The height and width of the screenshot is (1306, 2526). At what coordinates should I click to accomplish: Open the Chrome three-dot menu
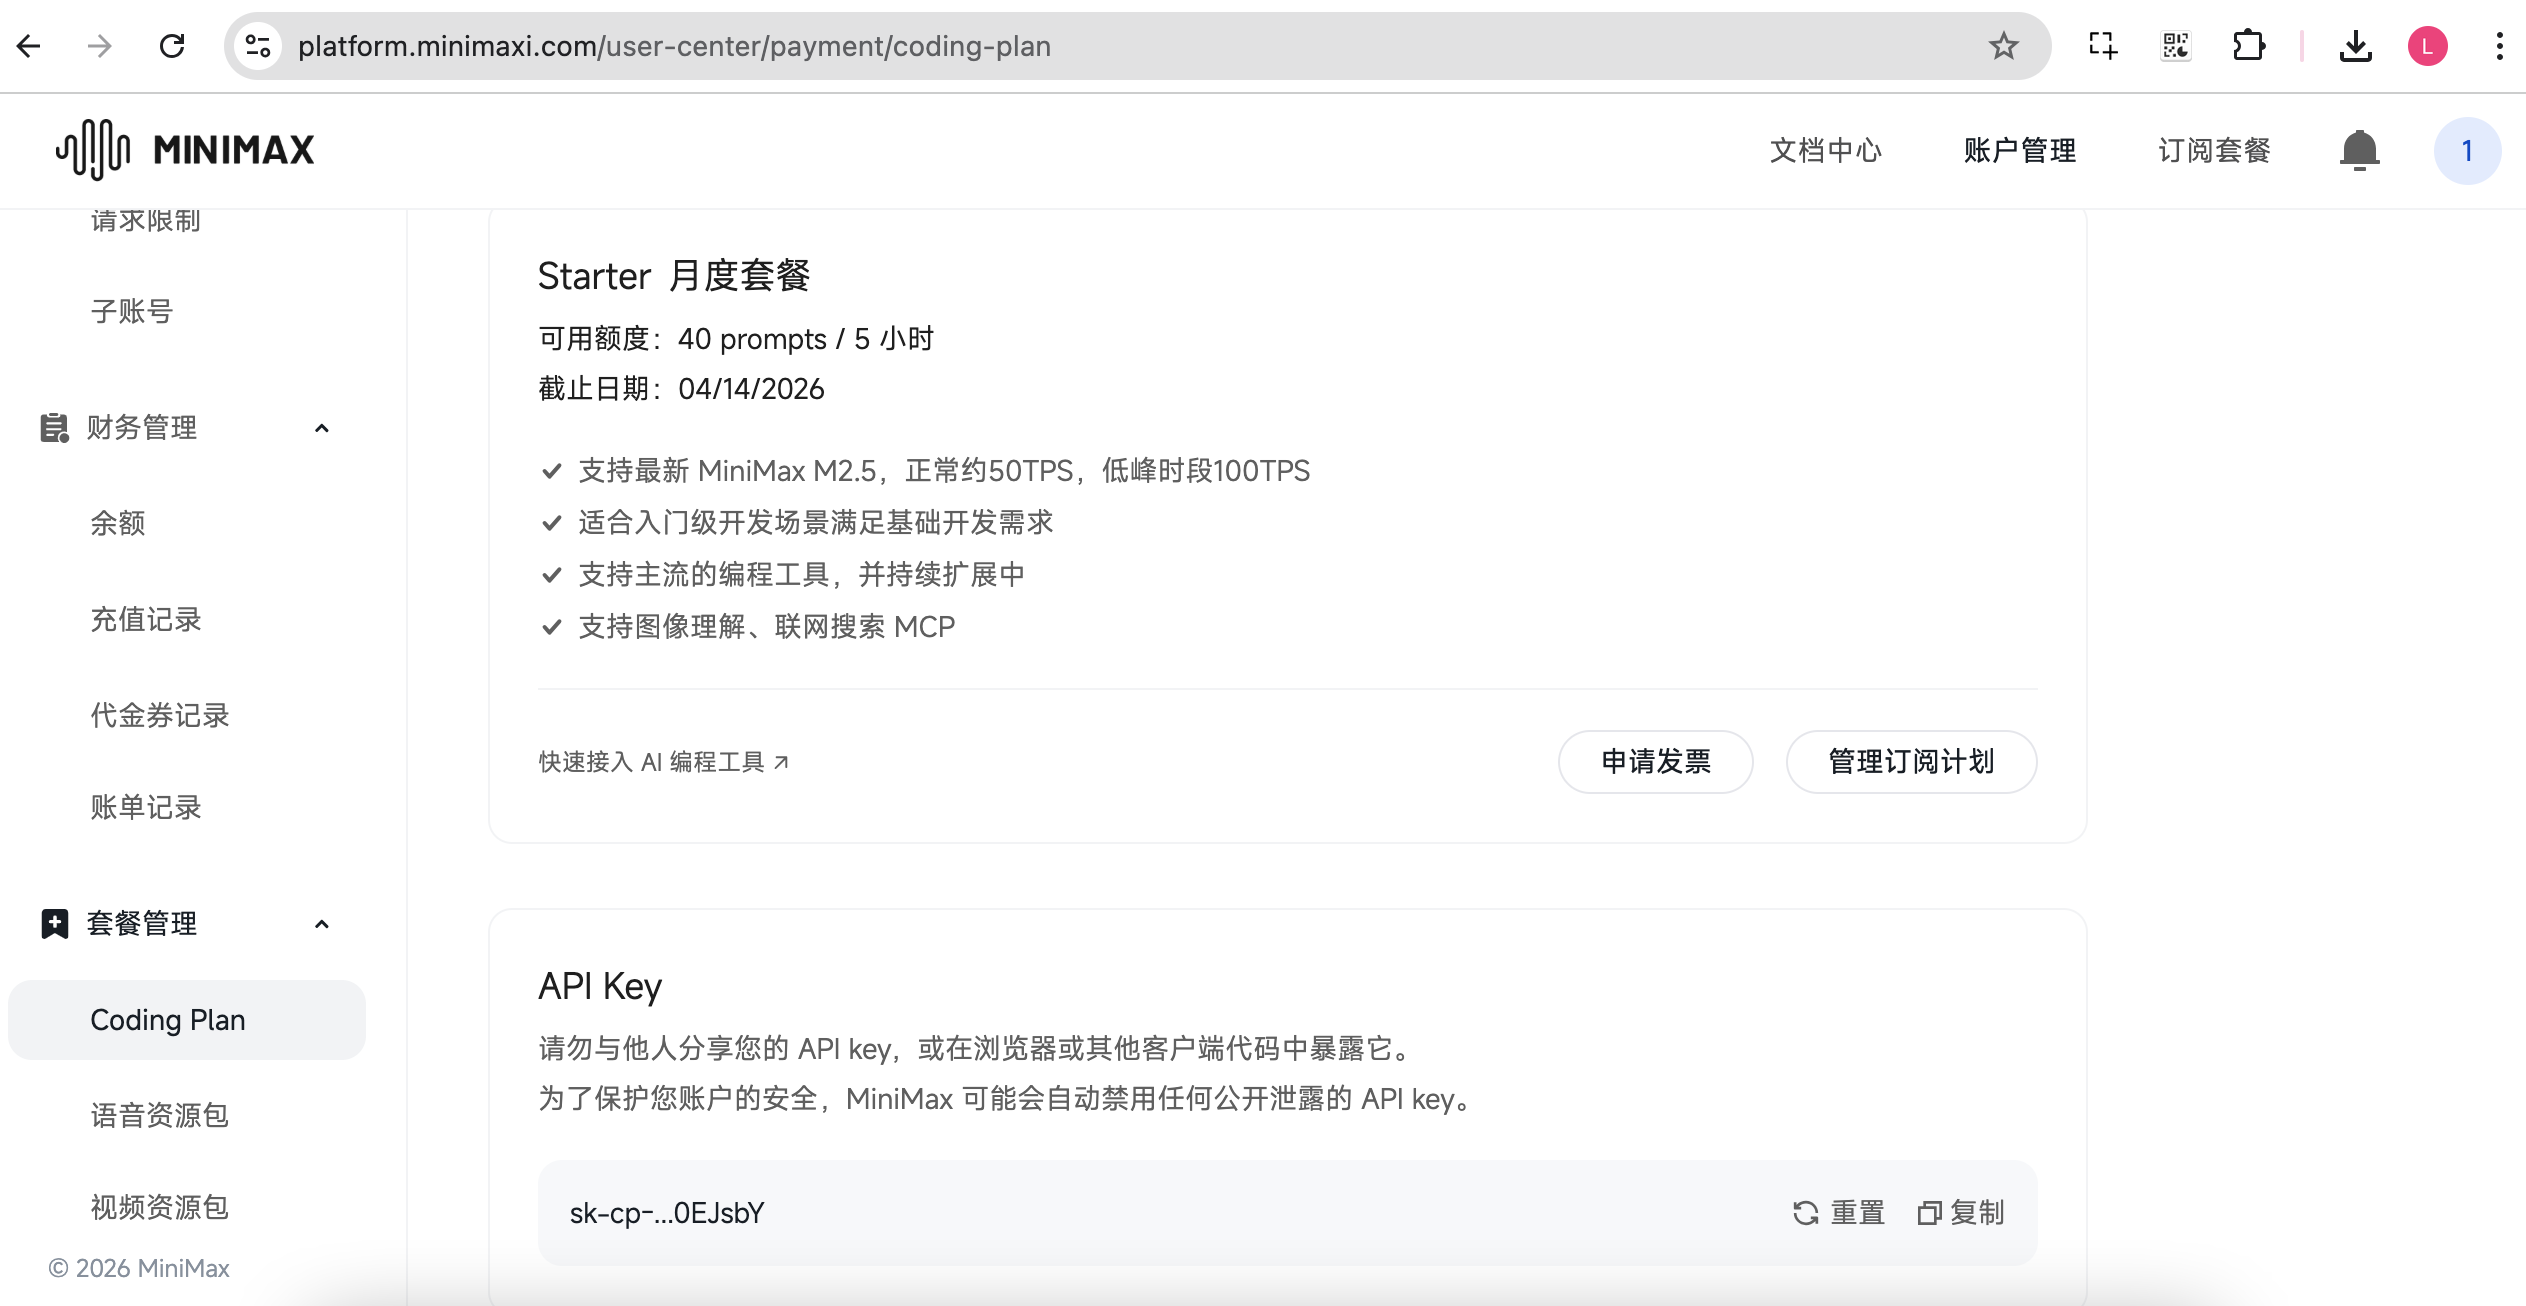click(x=2501, y=46)
